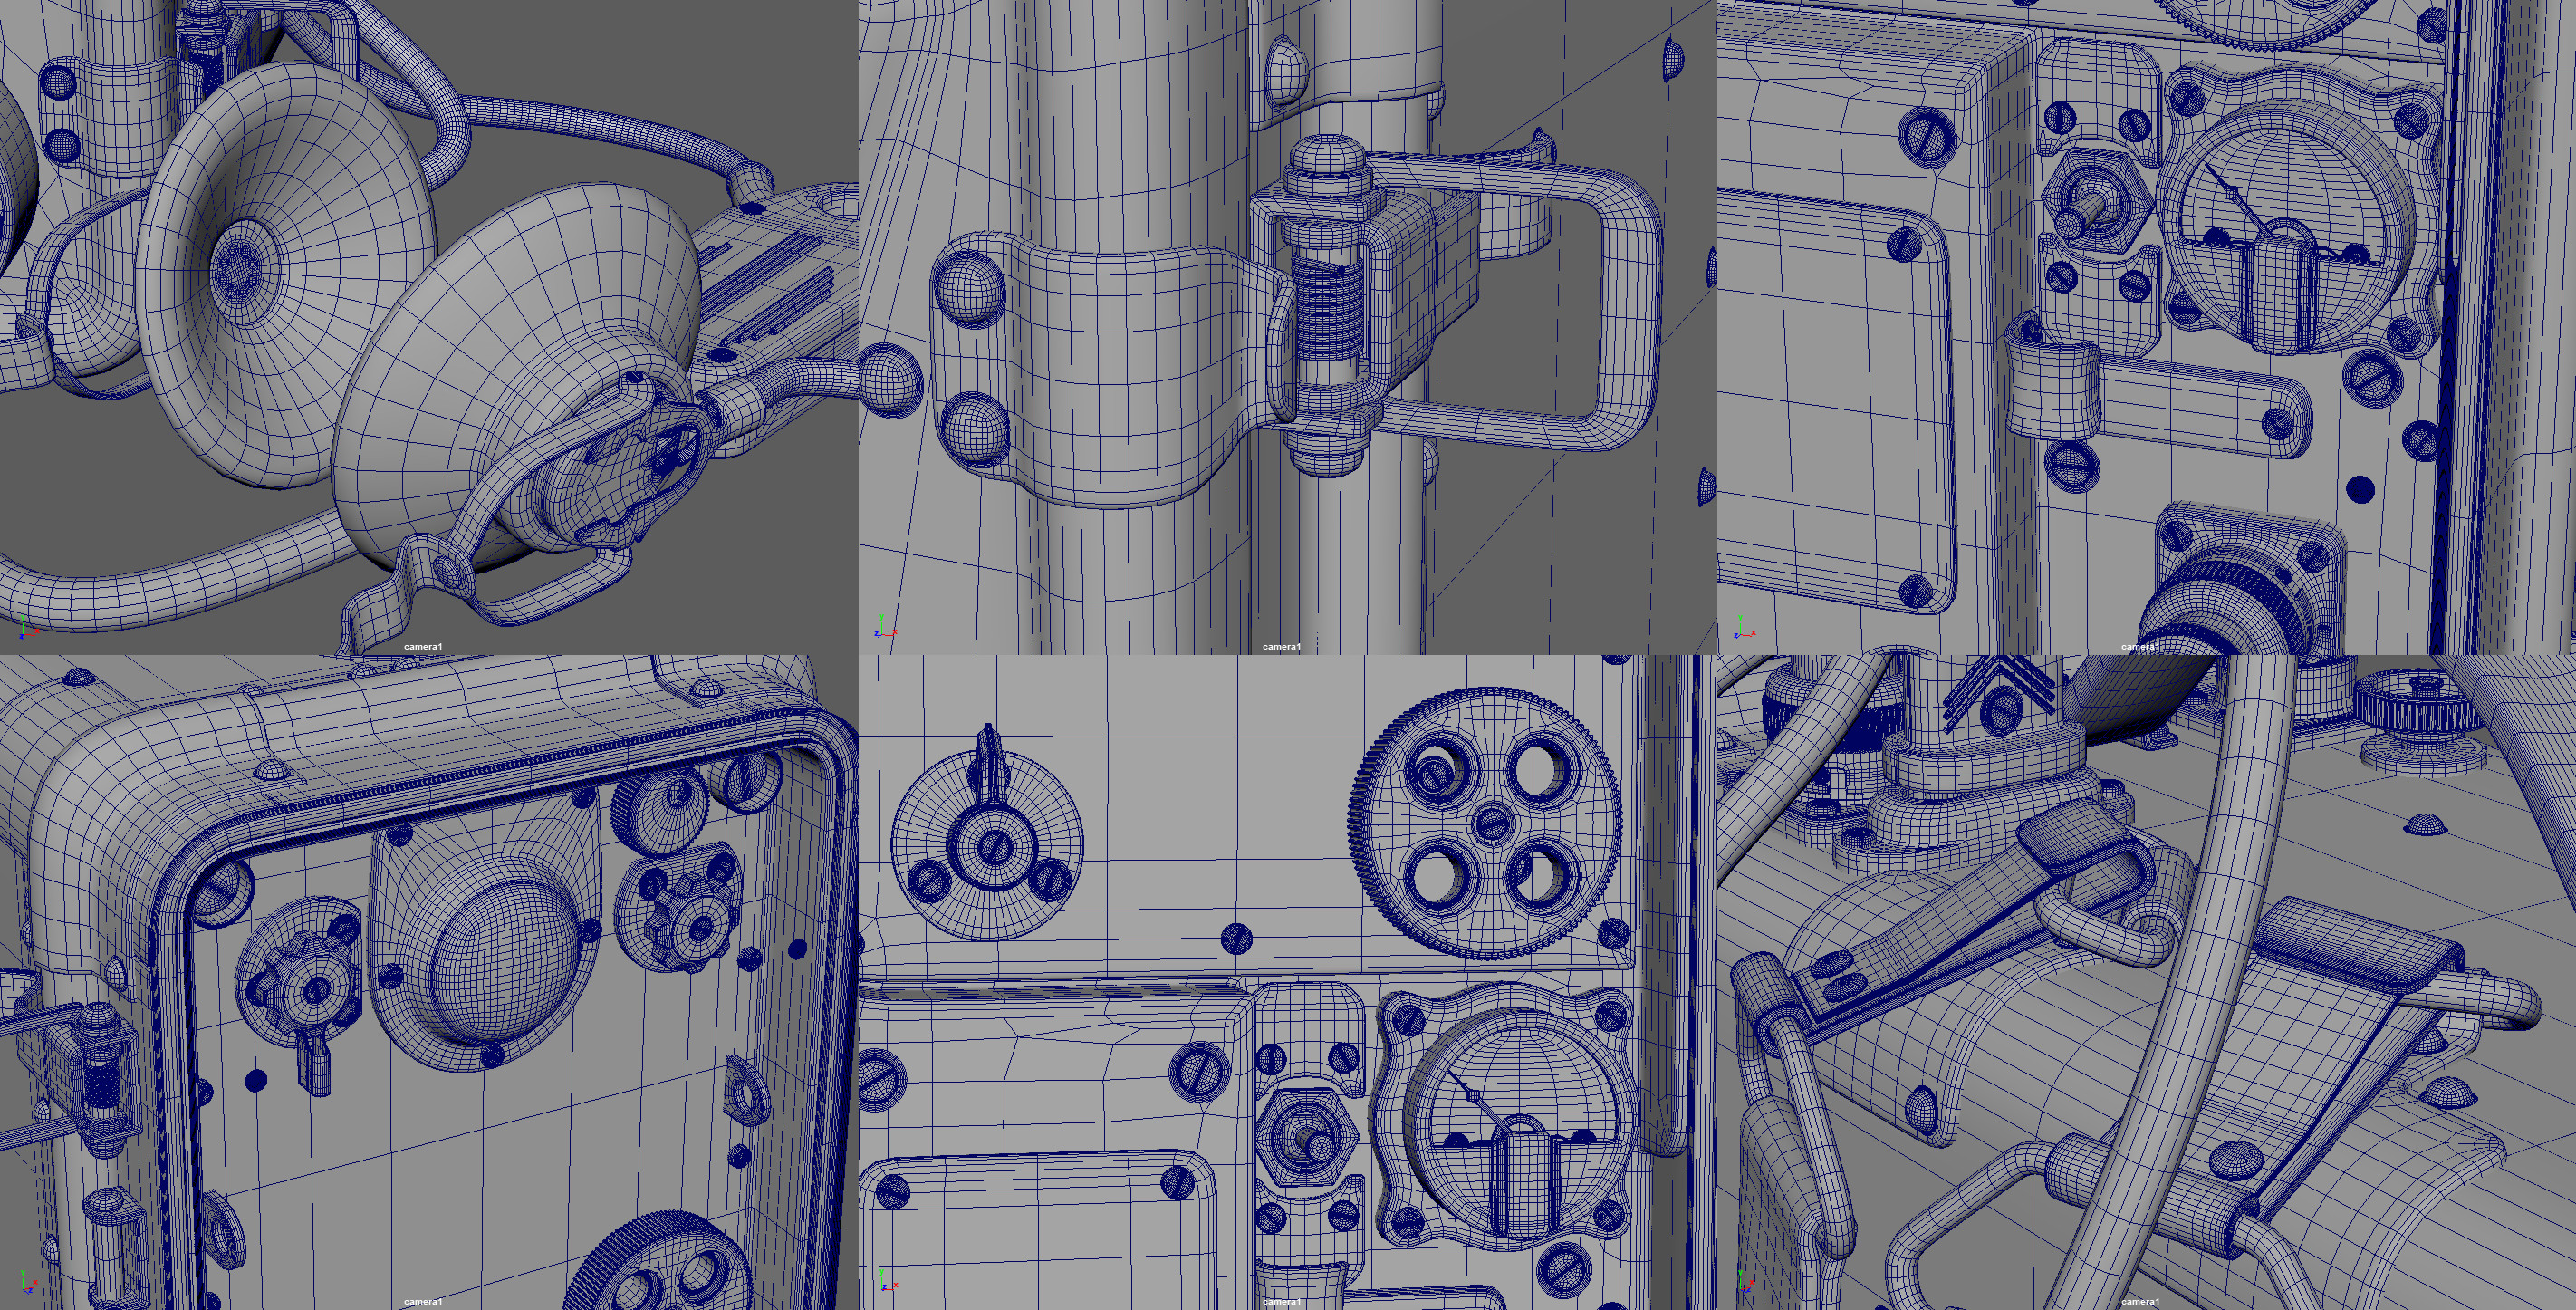Image resolution: width=2576 pixels, height=1310 pixels.
Task: Open the view with toggle switch and cable connector
Action: 2147,327
